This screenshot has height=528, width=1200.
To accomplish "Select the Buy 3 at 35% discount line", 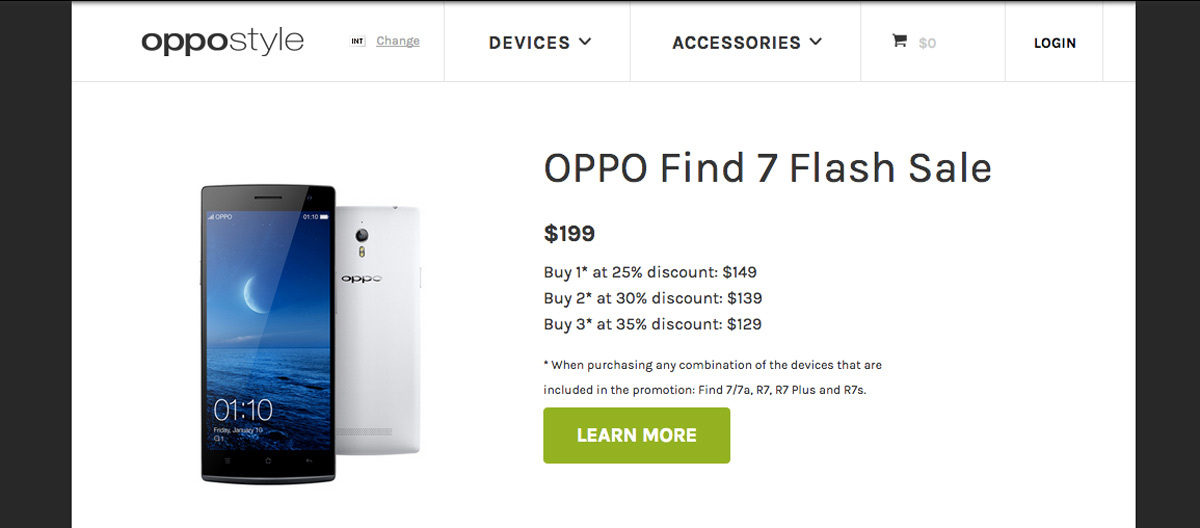I will point(653,324).
